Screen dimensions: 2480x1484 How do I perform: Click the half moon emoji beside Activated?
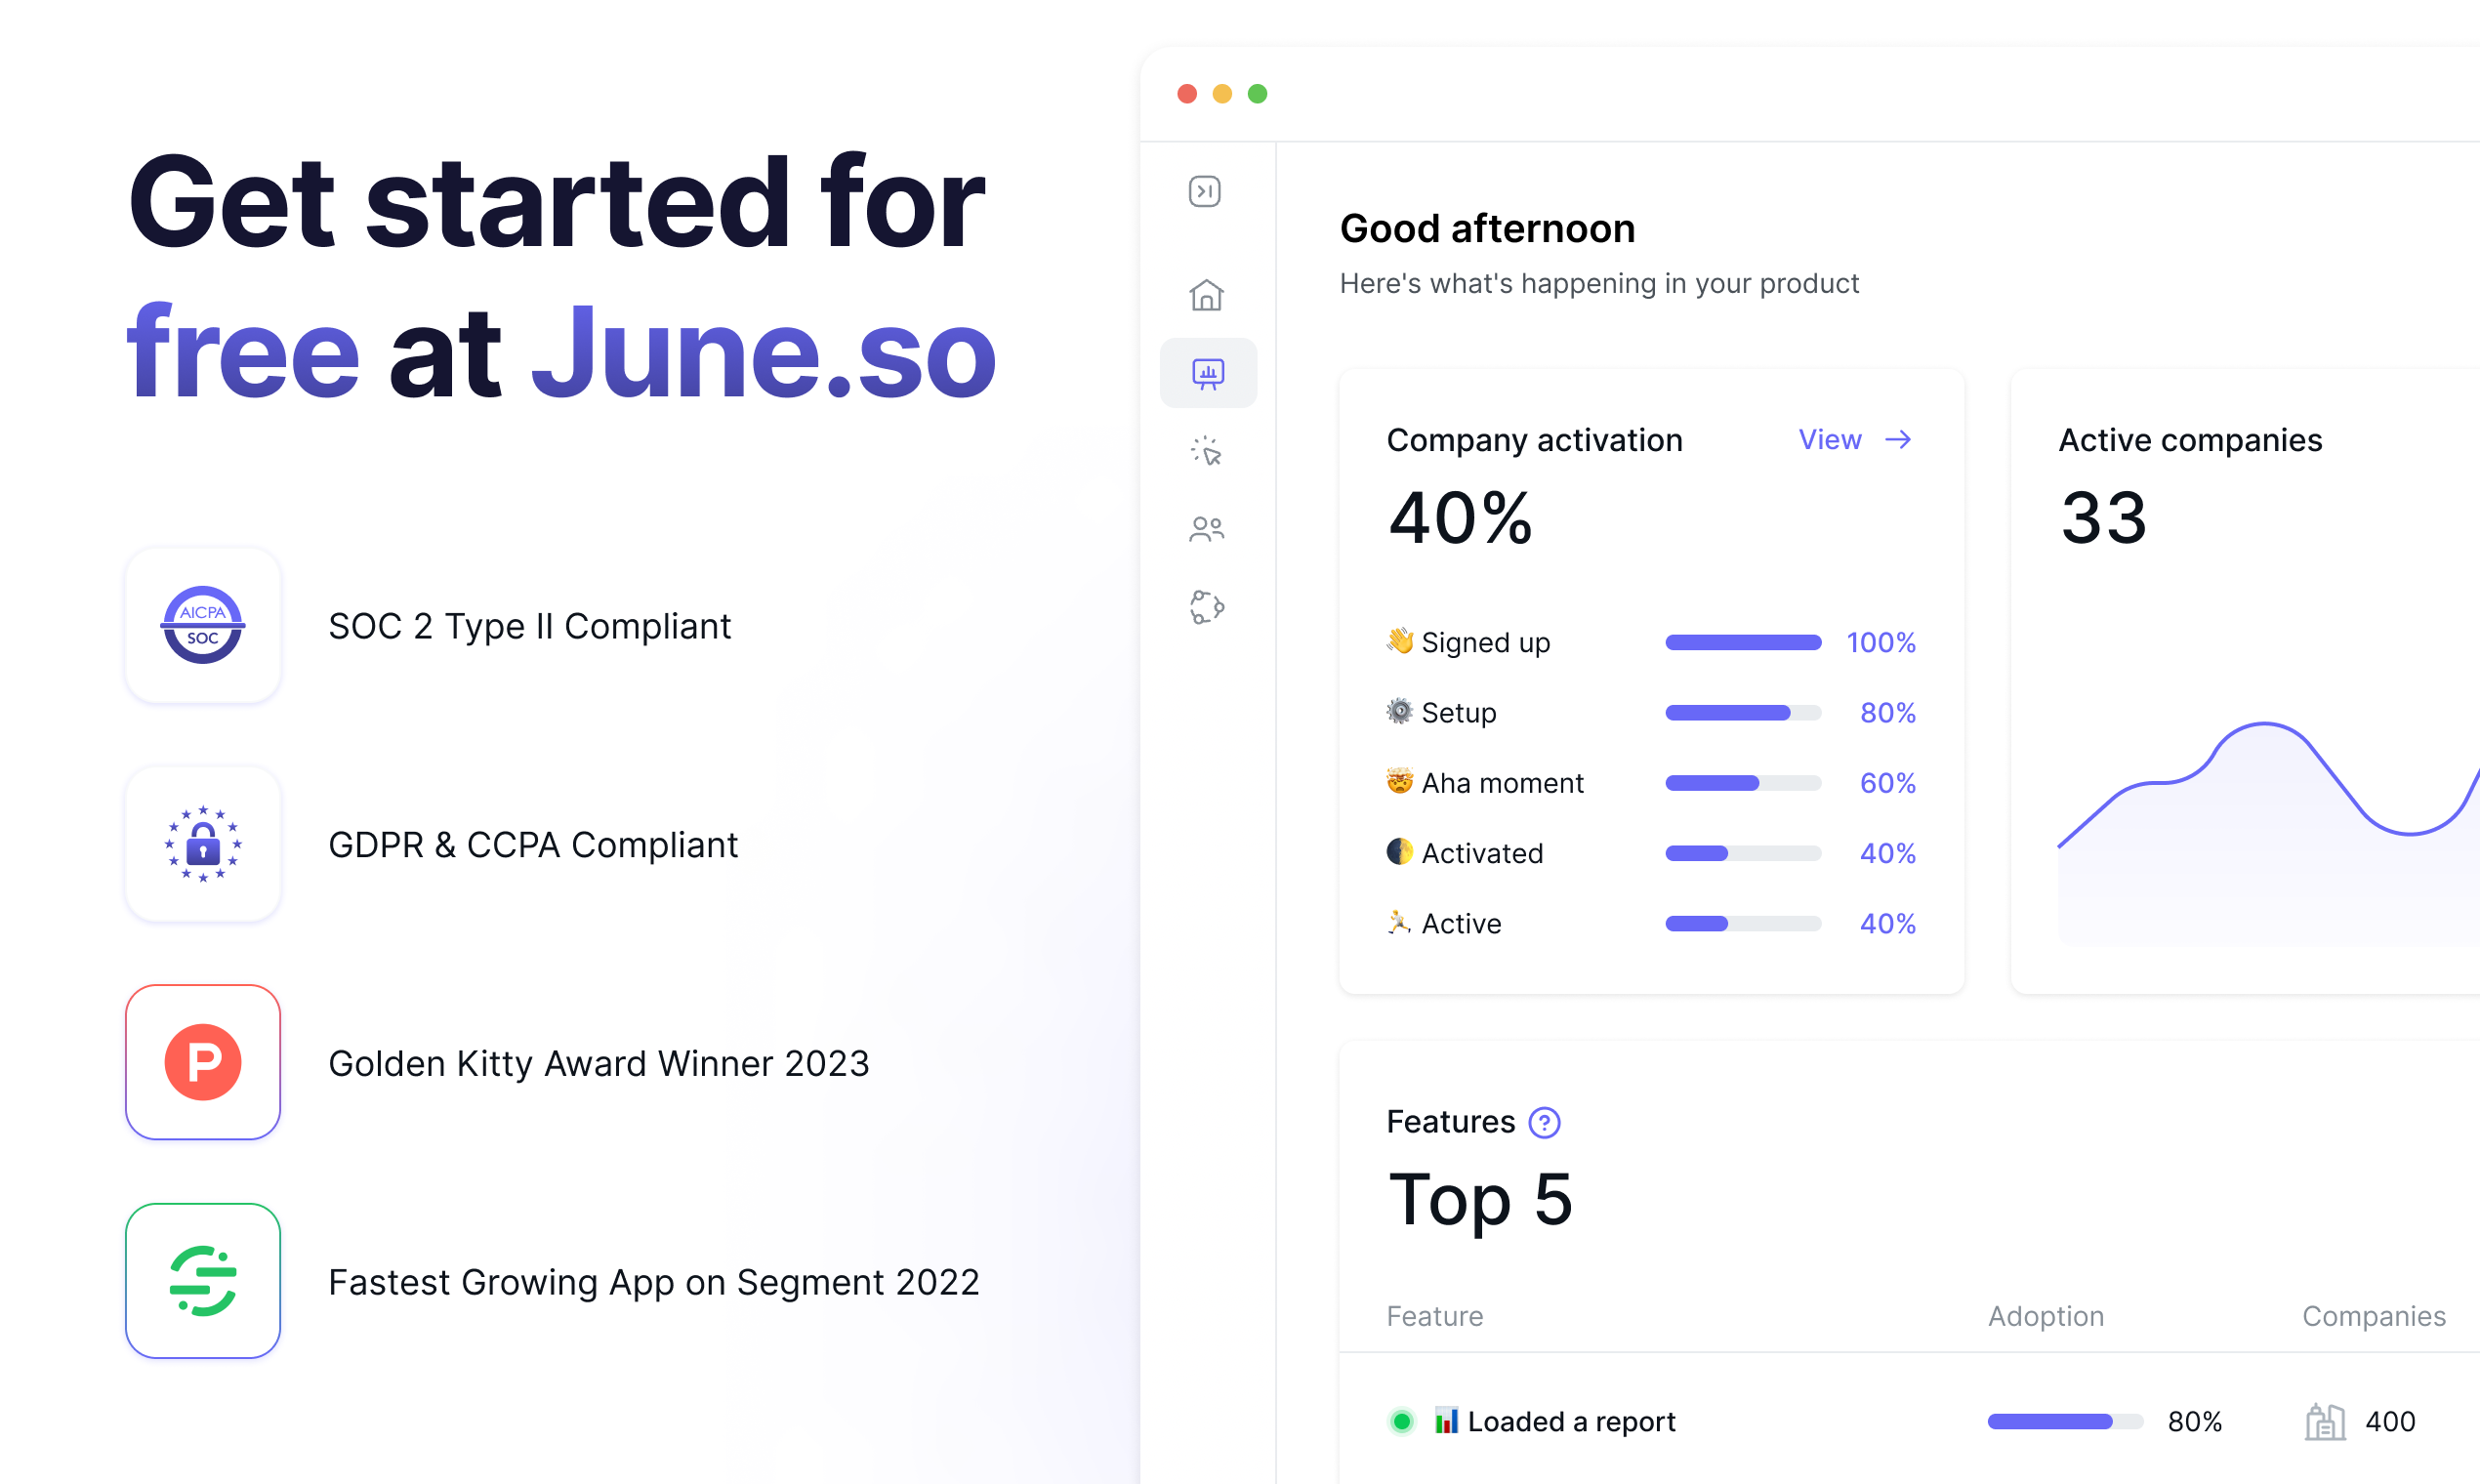click(x=1400, y=851)
